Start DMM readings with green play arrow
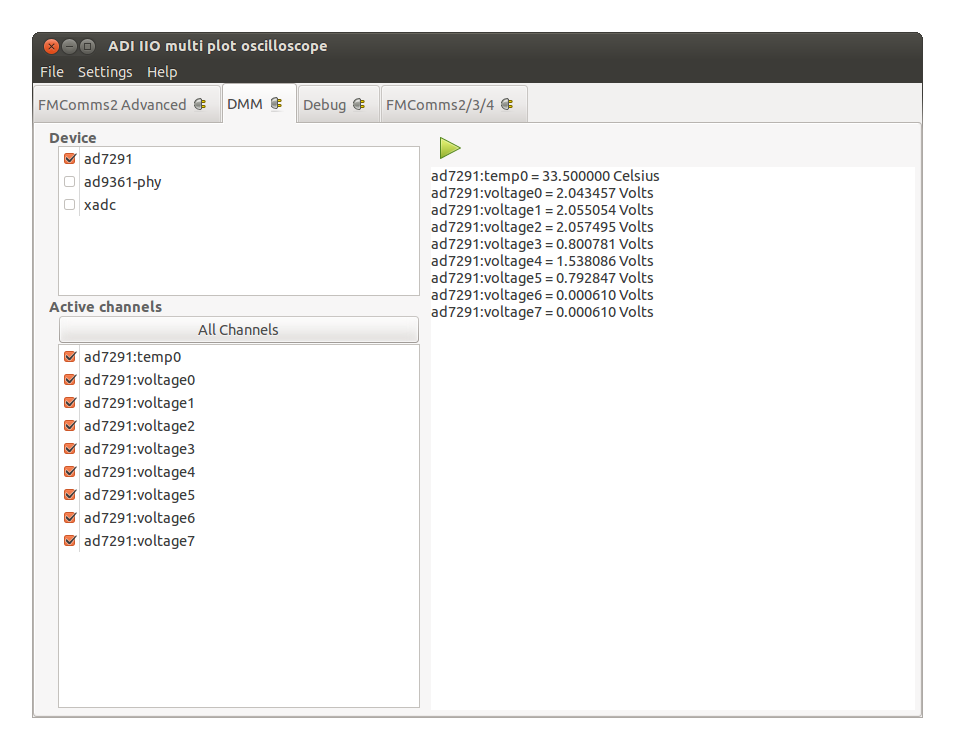This screenshot has width=955, height=750. [450, 147]
